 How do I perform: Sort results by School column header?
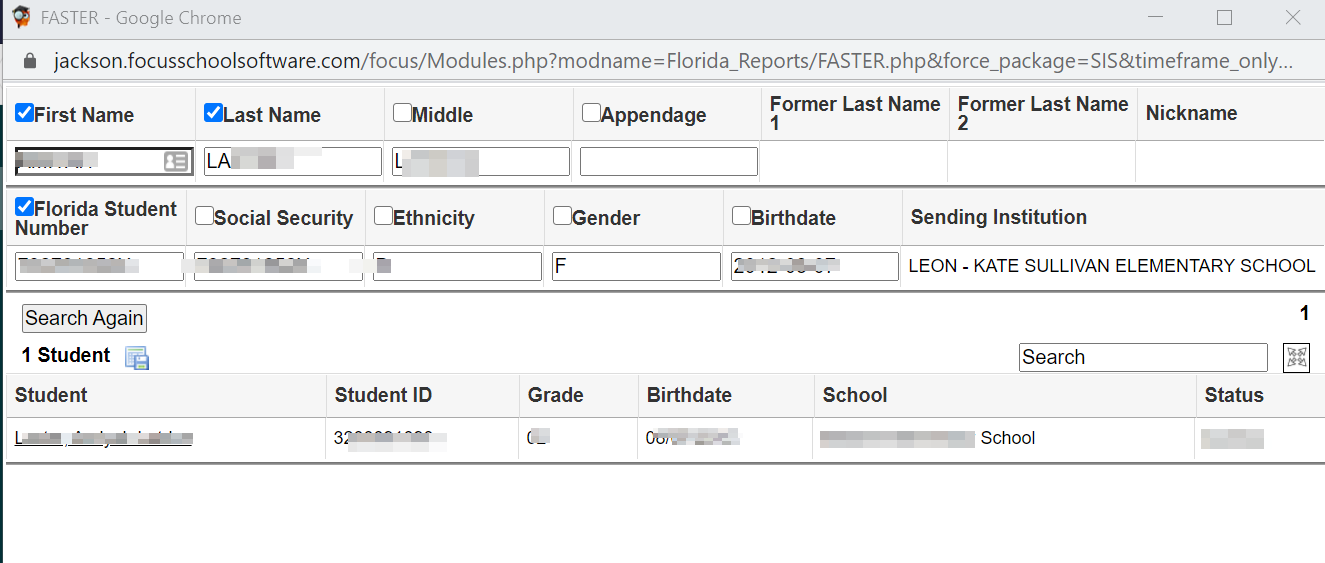coord(855,395)
